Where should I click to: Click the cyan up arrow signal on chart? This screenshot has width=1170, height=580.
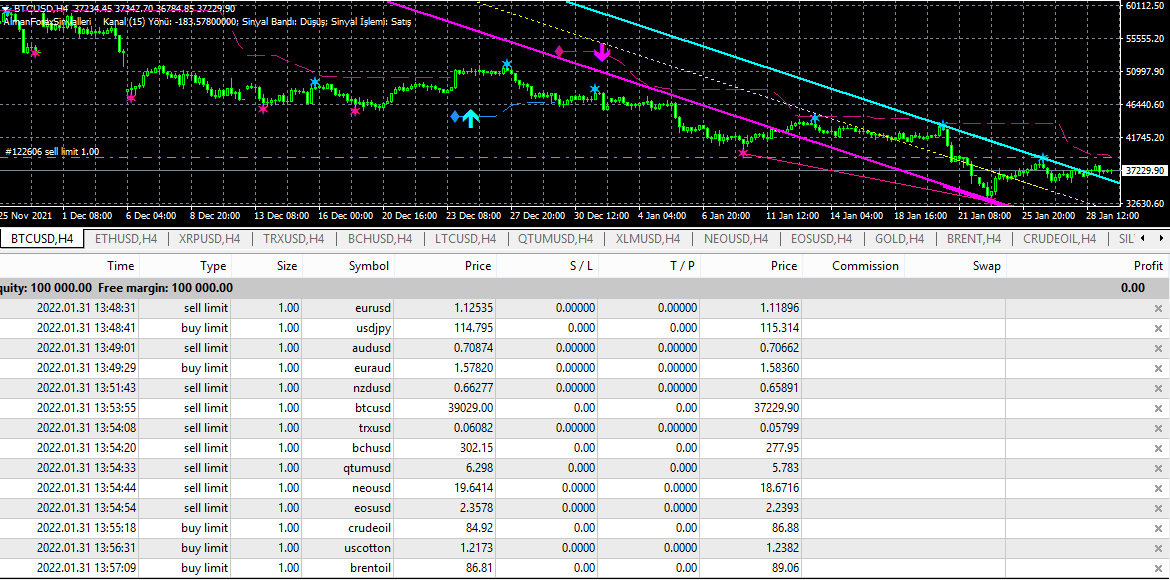coord(469,118)
